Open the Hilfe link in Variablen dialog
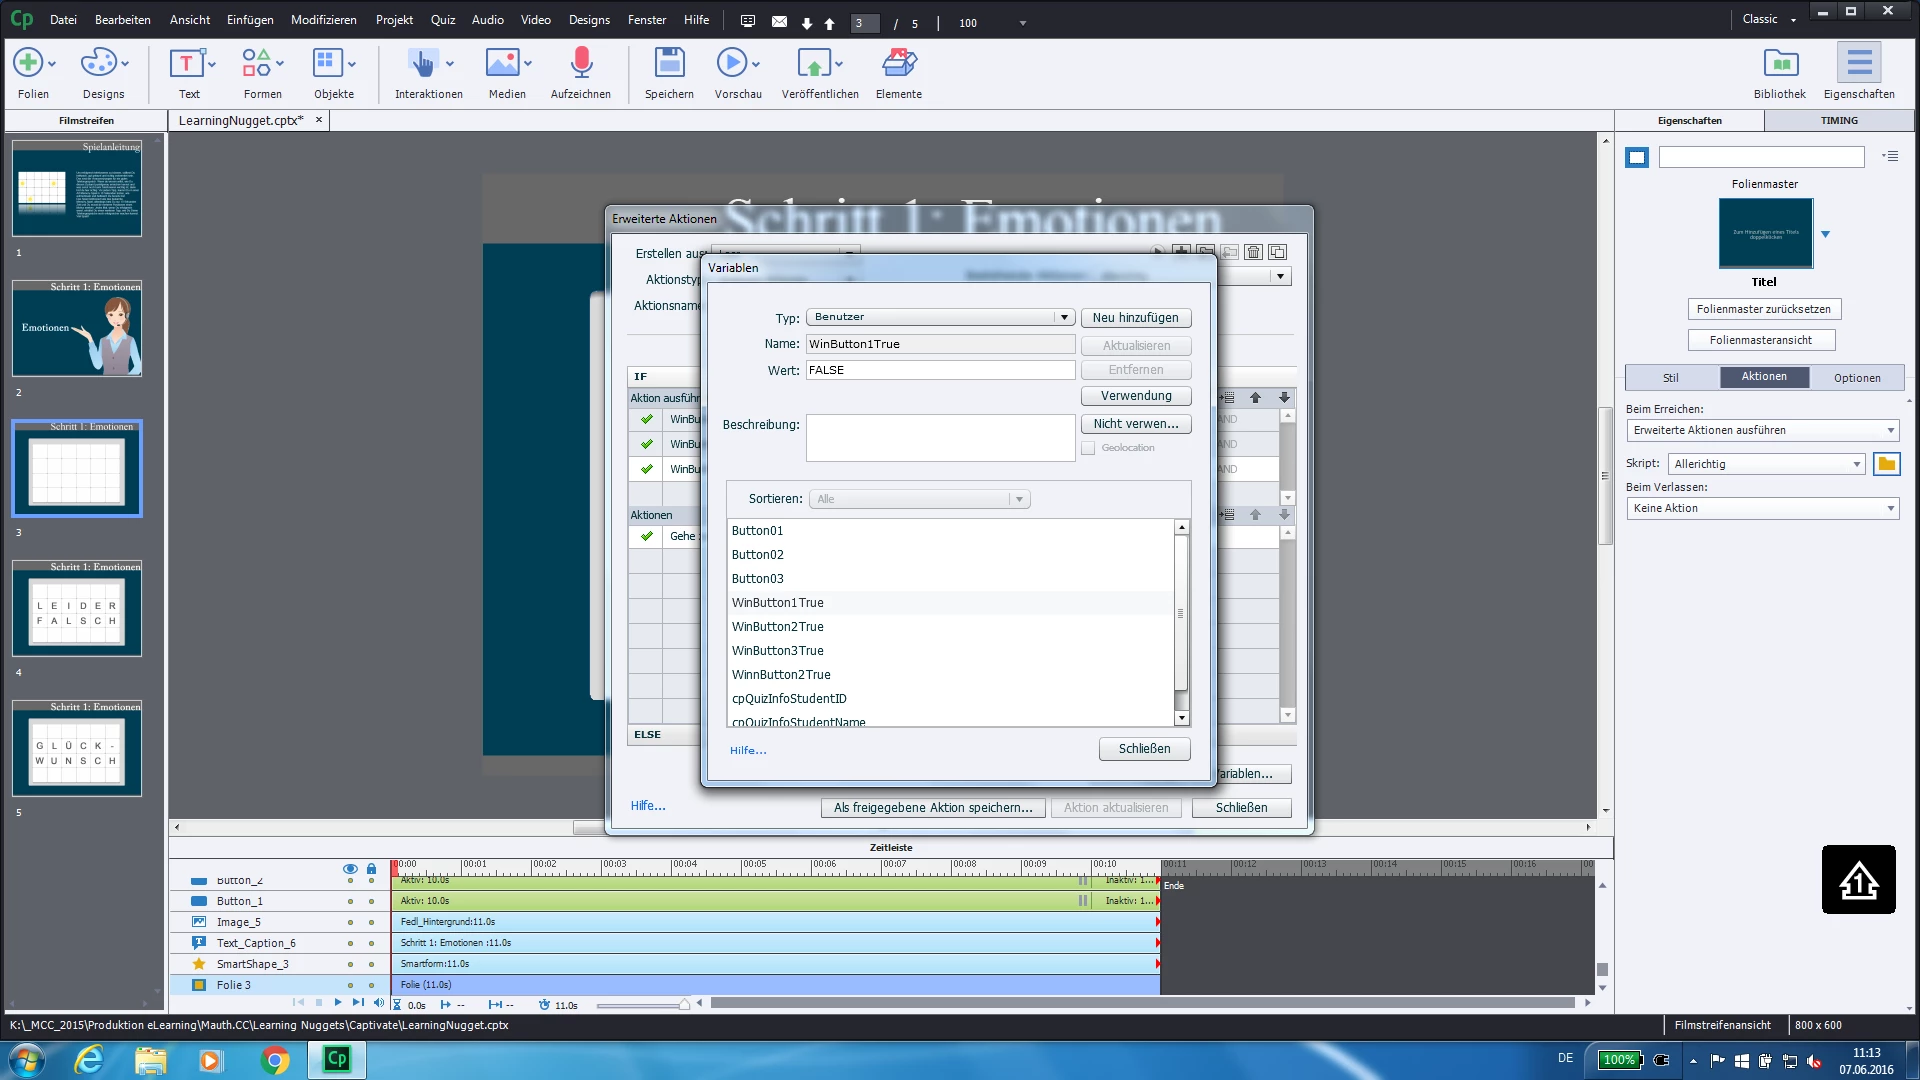Image resolution: width=1920 pixels, height=1080 pixels. pyautogui.click(x=747, y=750)
